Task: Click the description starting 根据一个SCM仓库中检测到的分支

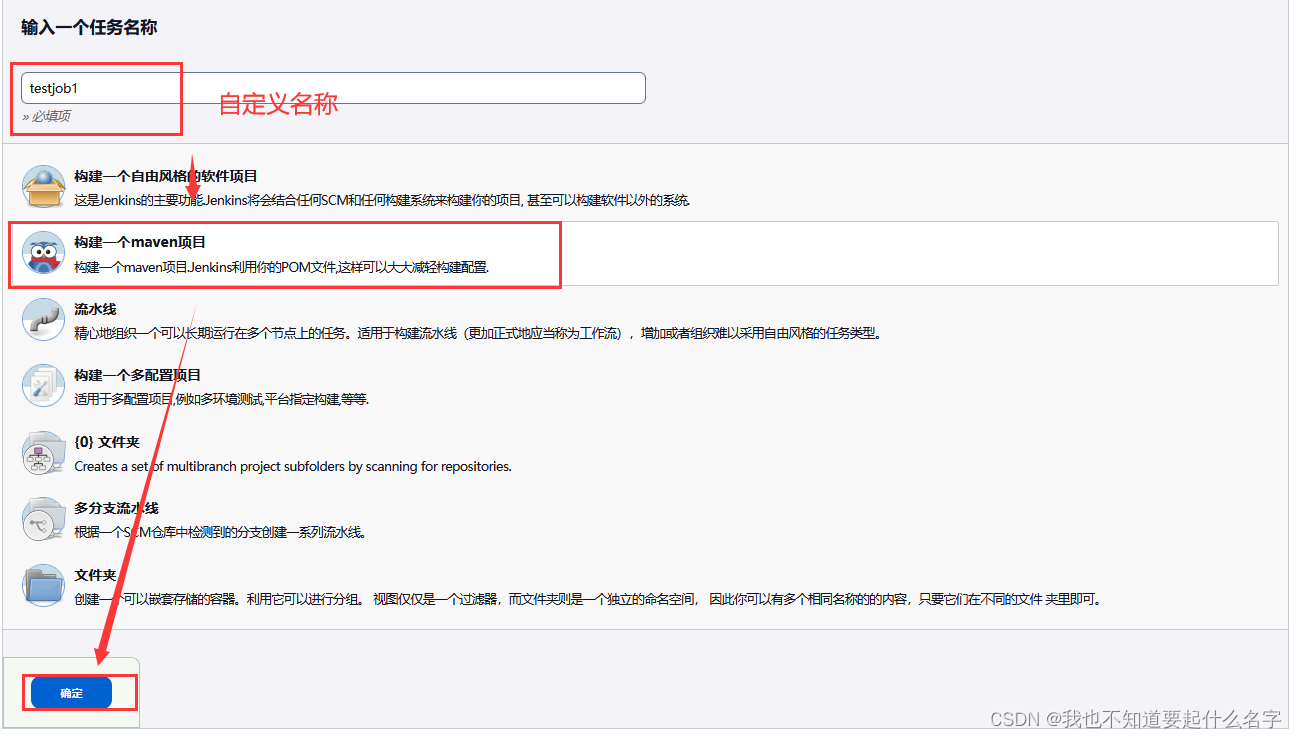Action: pyautogui.click(x=220, y=532)
